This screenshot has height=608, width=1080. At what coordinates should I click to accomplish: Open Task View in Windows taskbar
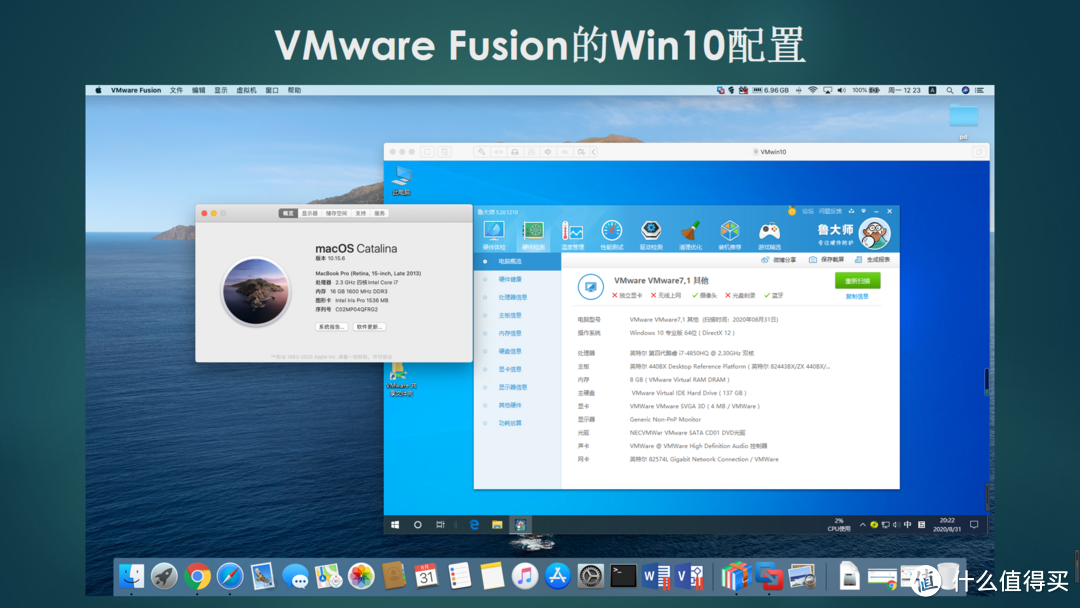[440, 525]
